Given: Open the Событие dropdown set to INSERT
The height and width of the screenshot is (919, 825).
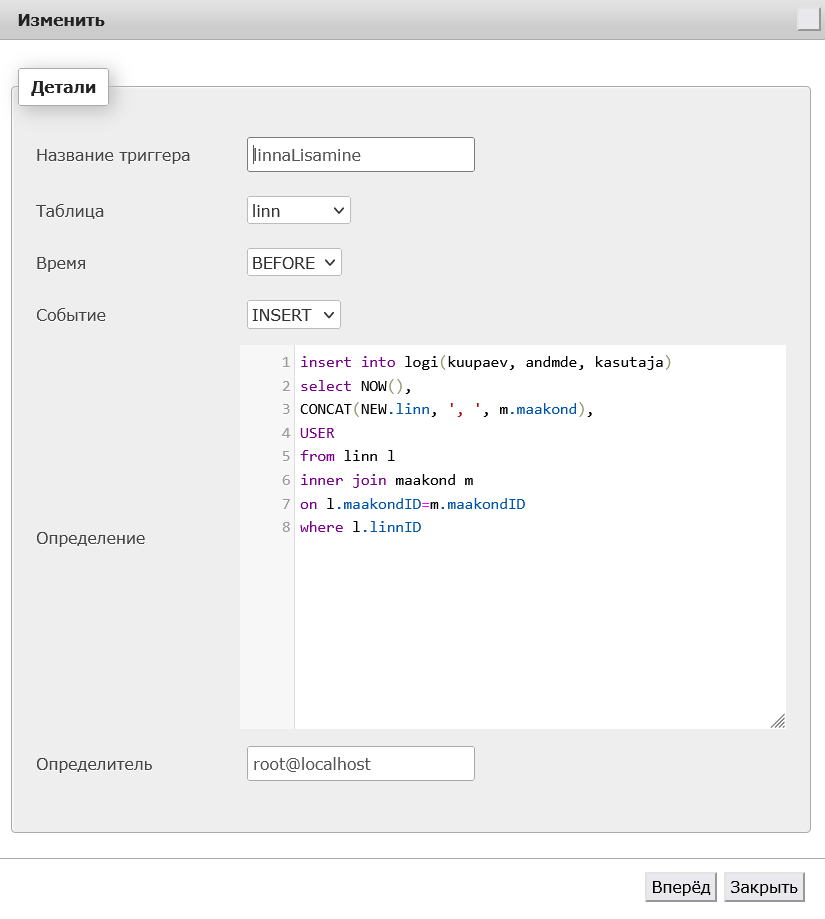Looking at the screenshot, I should [294, 315].
